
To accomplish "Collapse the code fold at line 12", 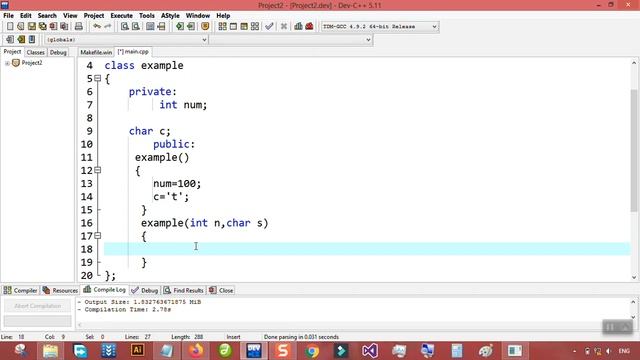I will pos(98,170).
